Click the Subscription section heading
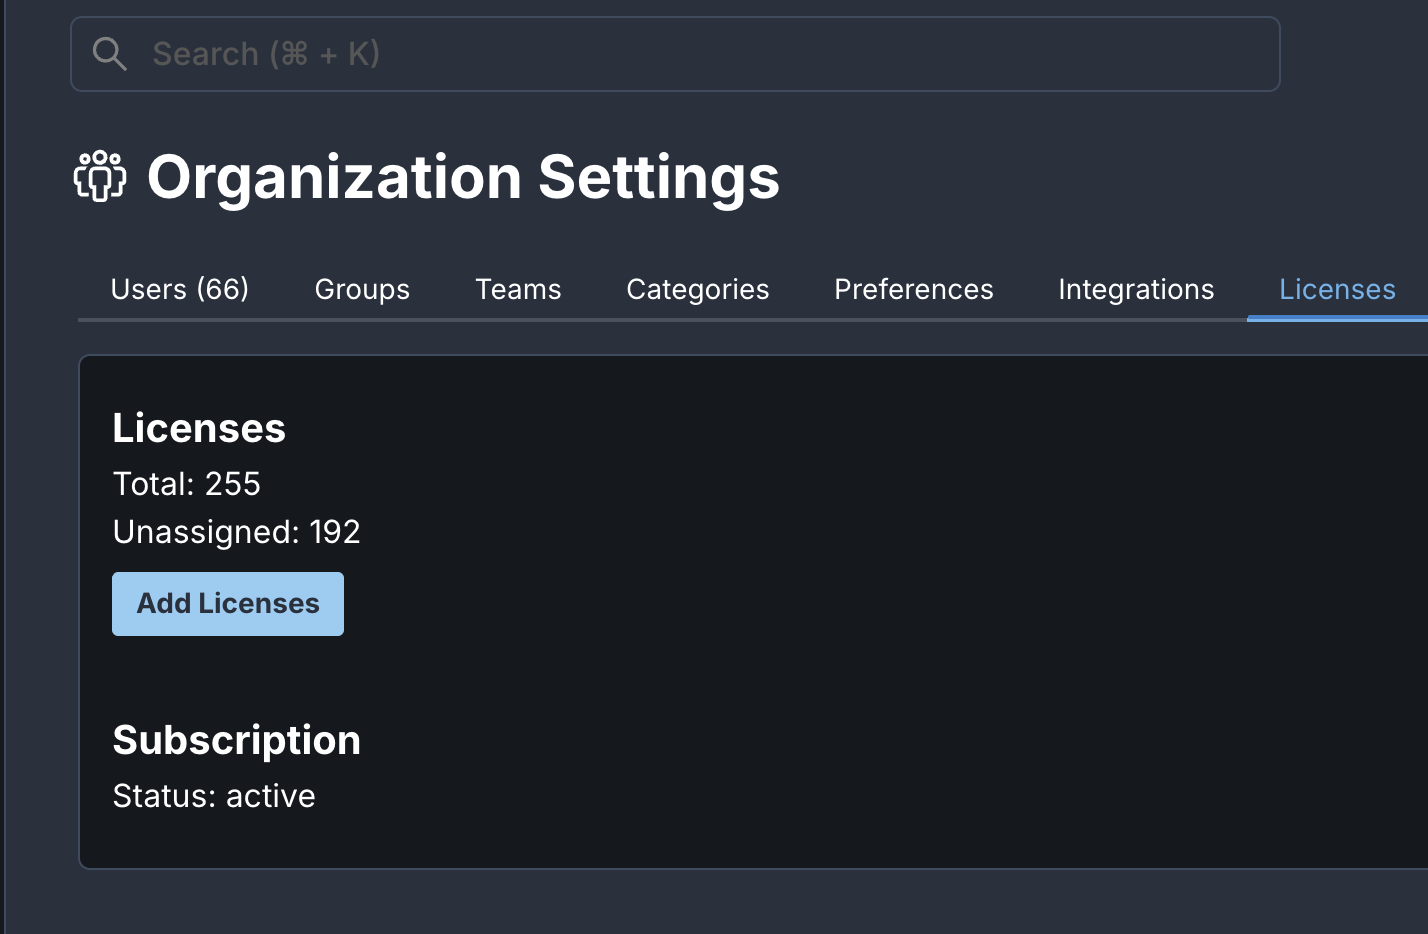Viewport: 1428px width, 934px height. (x=236, y=740)
